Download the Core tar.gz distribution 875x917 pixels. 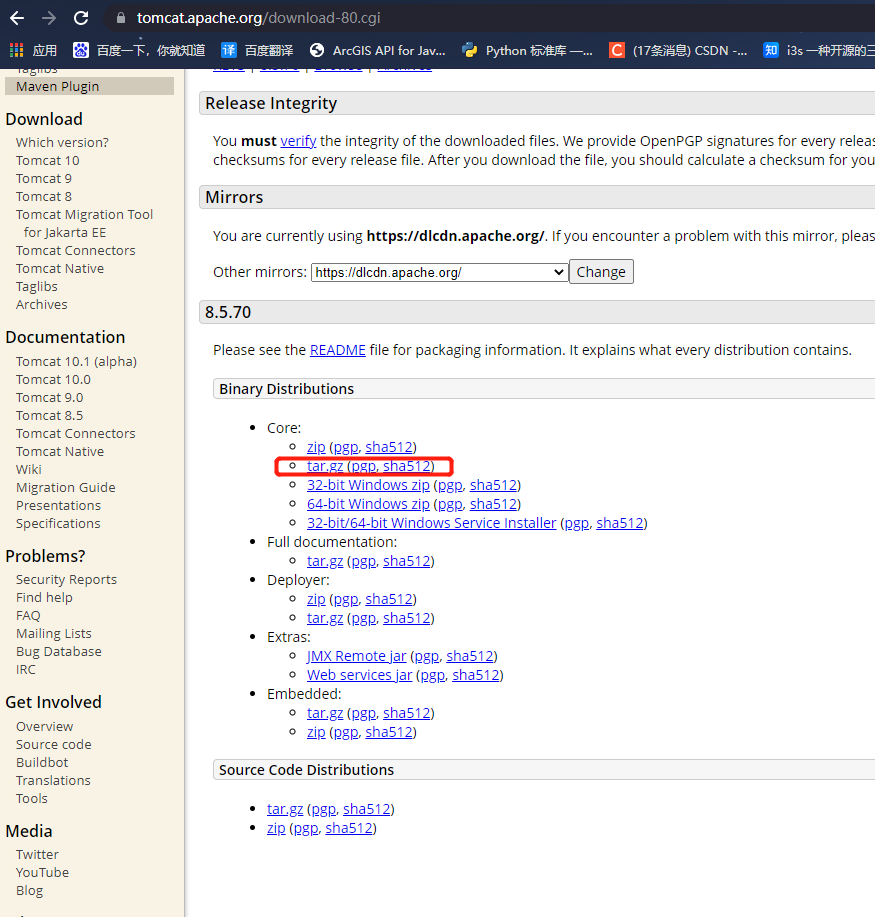point(325,466)
